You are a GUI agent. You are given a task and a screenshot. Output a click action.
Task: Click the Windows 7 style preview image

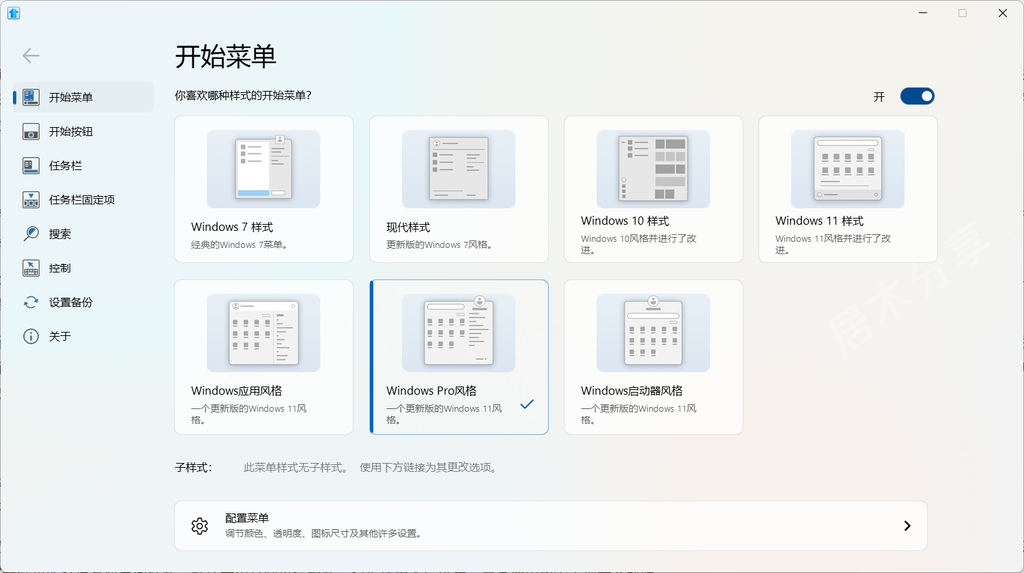[263, 169]
